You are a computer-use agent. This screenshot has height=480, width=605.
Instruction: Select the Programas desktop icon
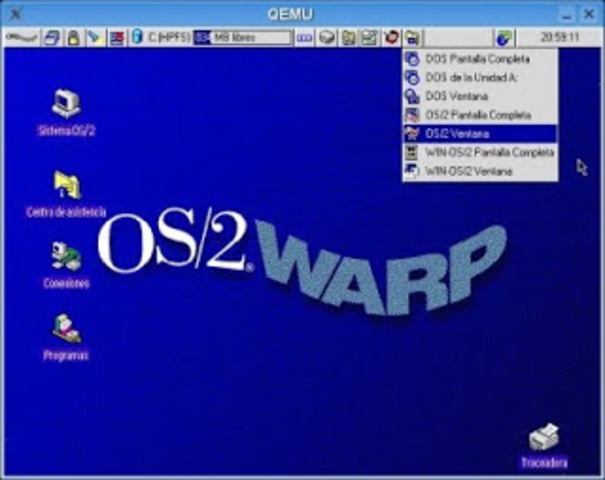point(66,329)
